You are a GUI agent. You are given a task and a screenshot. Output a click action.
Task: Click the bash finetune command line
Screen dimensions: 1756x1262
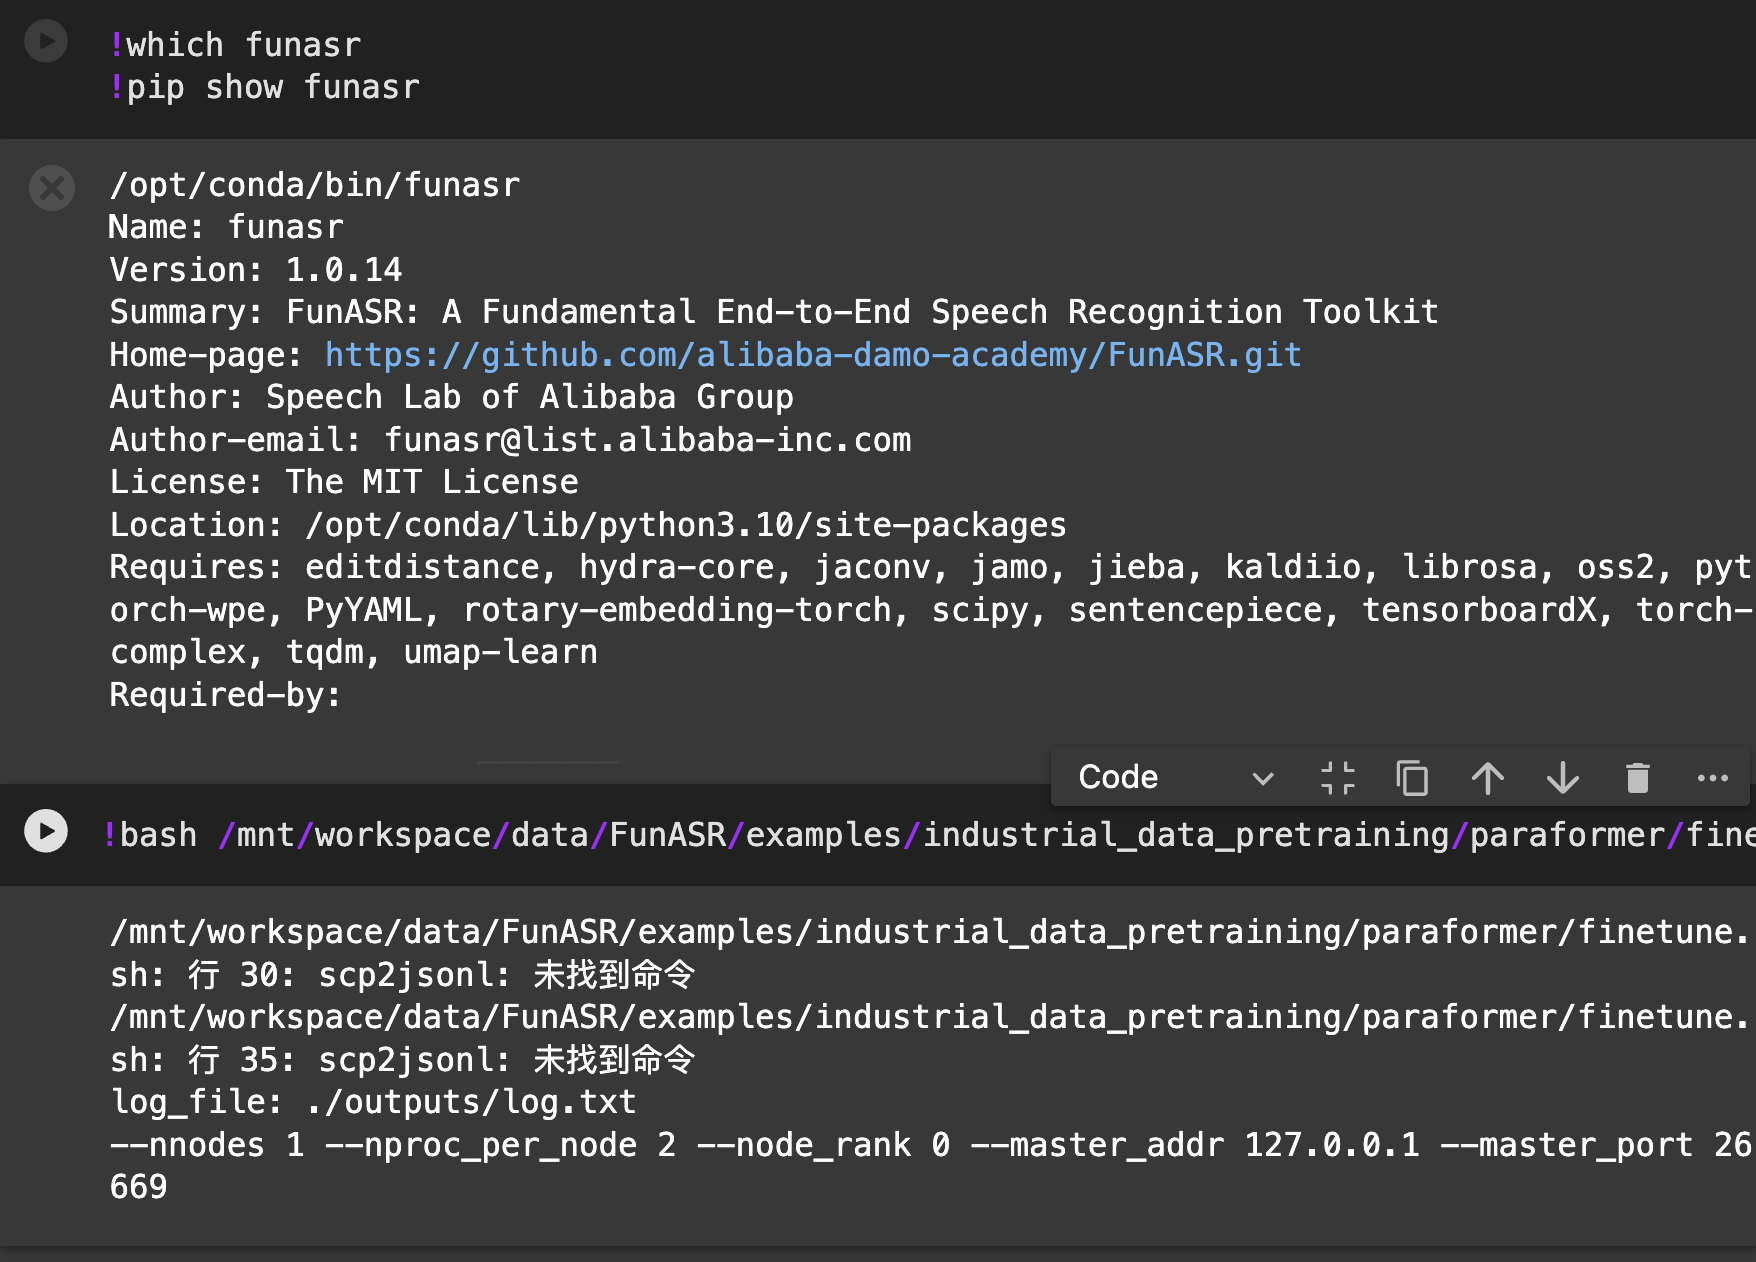(x=928, y=835)
